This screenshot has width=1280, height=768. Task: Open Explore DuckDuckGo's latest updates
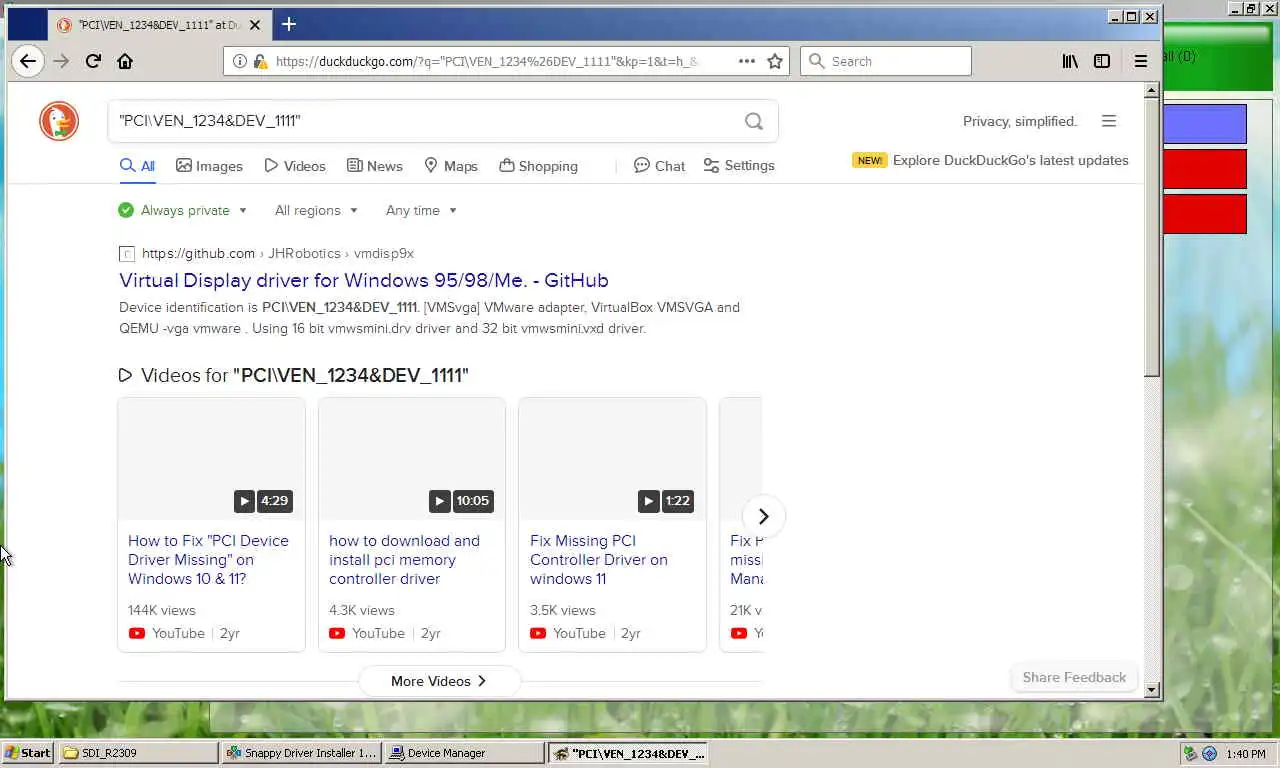pyautogui.click(x=1010, y=160)
